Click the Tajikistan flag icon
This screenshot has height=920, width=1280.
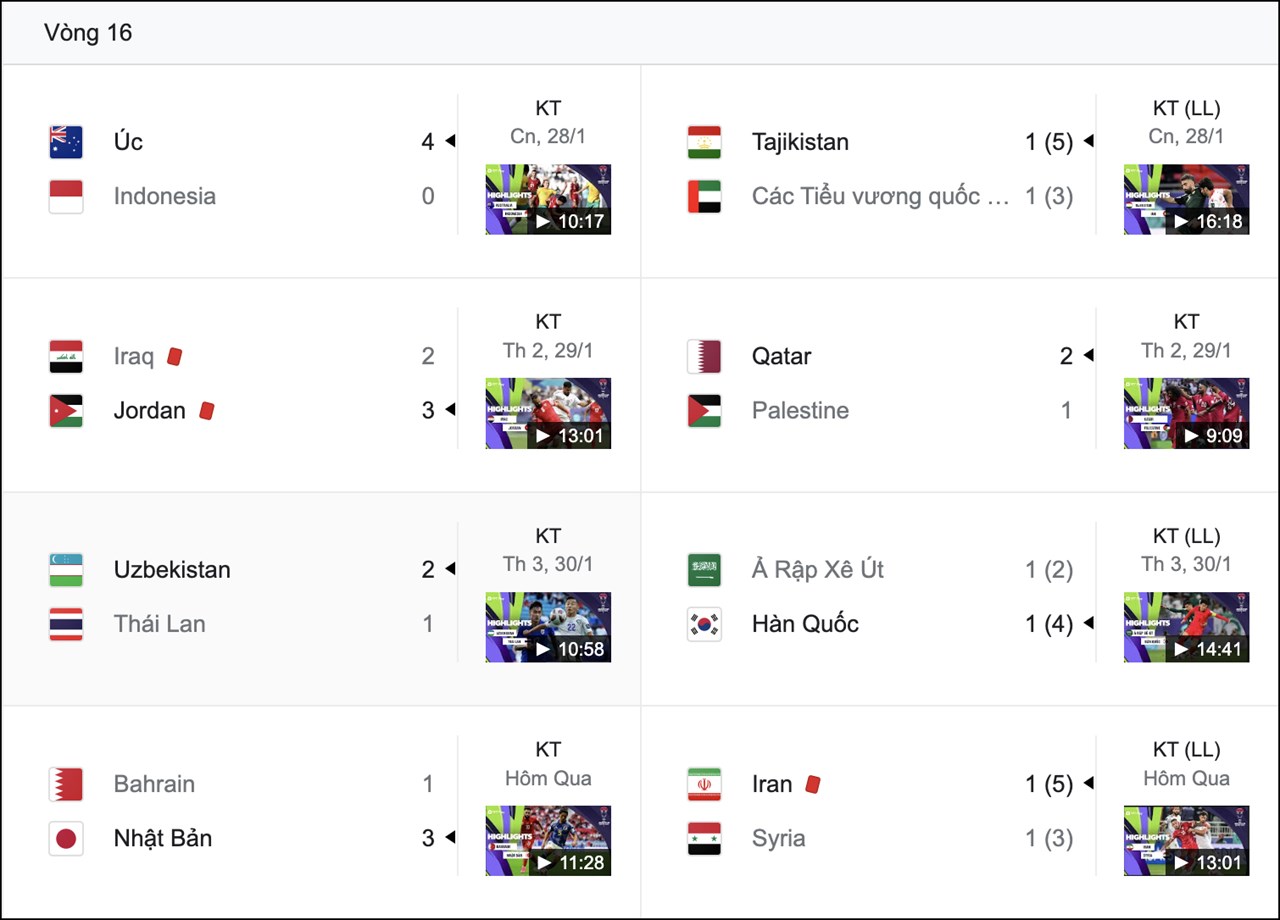pos(704,142)
